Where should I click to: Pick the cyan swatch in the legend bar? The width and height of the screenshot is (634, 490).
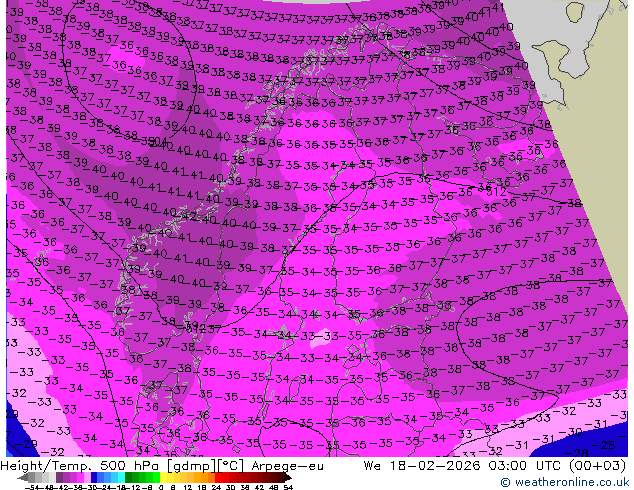(121, 478)
